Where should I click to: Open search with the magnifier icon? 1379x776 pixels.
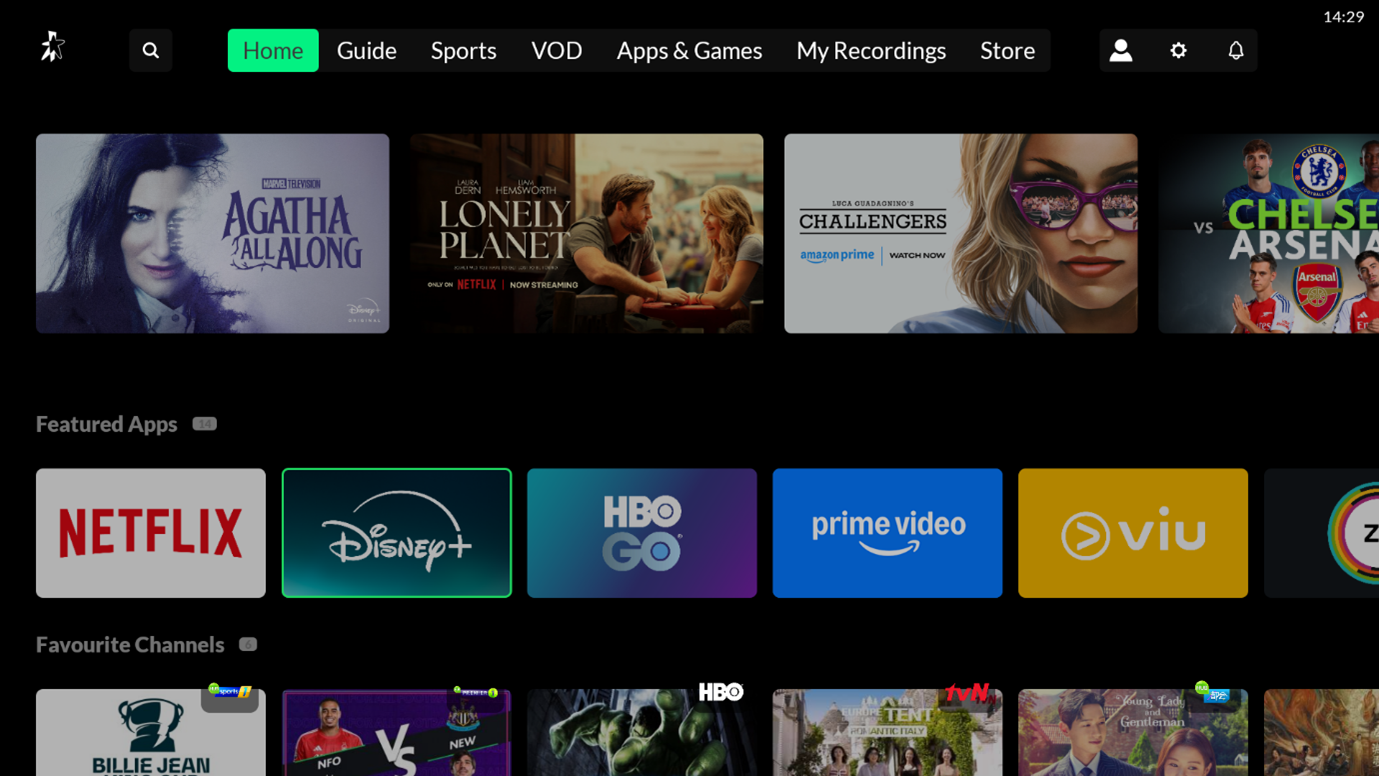[151, 50]
